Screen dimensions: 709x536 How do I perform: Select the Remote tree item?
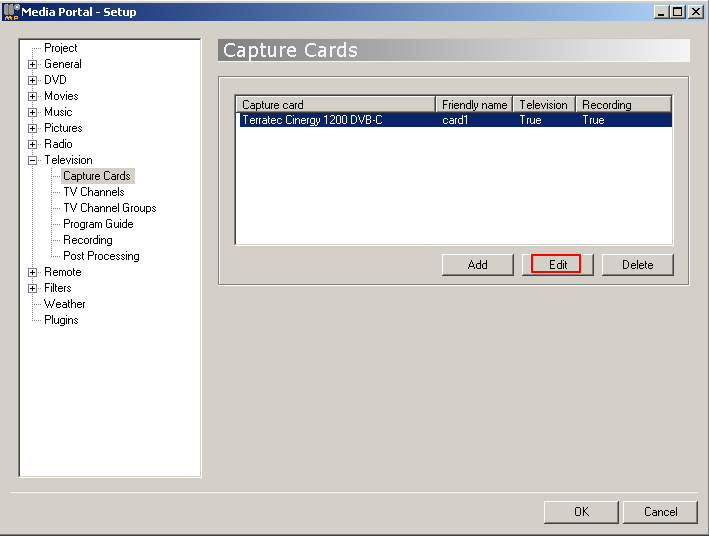coord(62,272)
